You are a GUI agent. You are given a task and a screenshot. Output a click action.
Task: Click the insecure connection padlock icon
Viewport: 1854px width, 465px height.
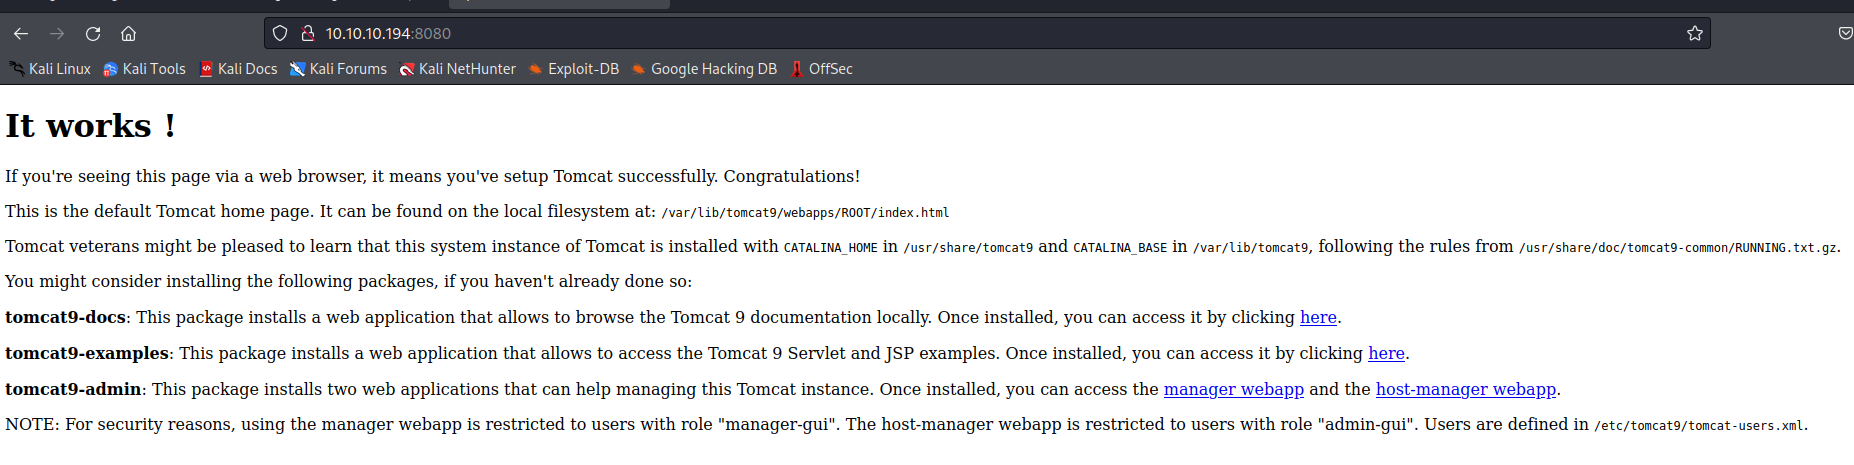click(x=308, y=34)
